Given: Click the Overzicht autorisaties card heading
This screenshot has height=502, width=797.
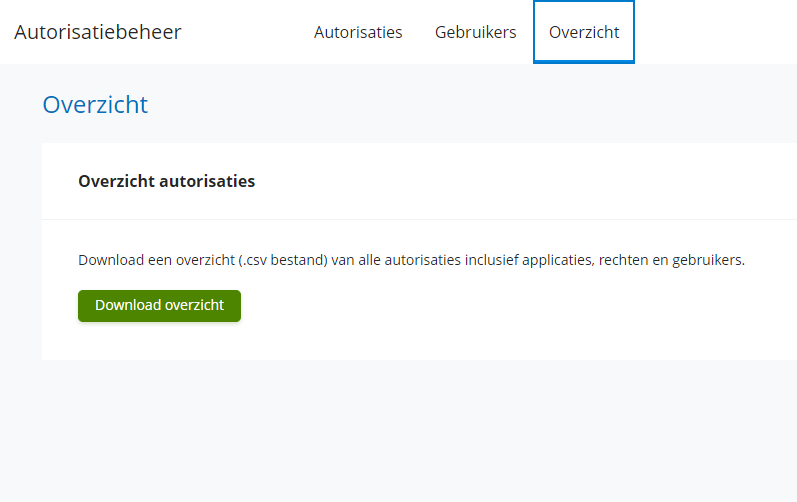Looking at the screenshot, I should (166, 181).
